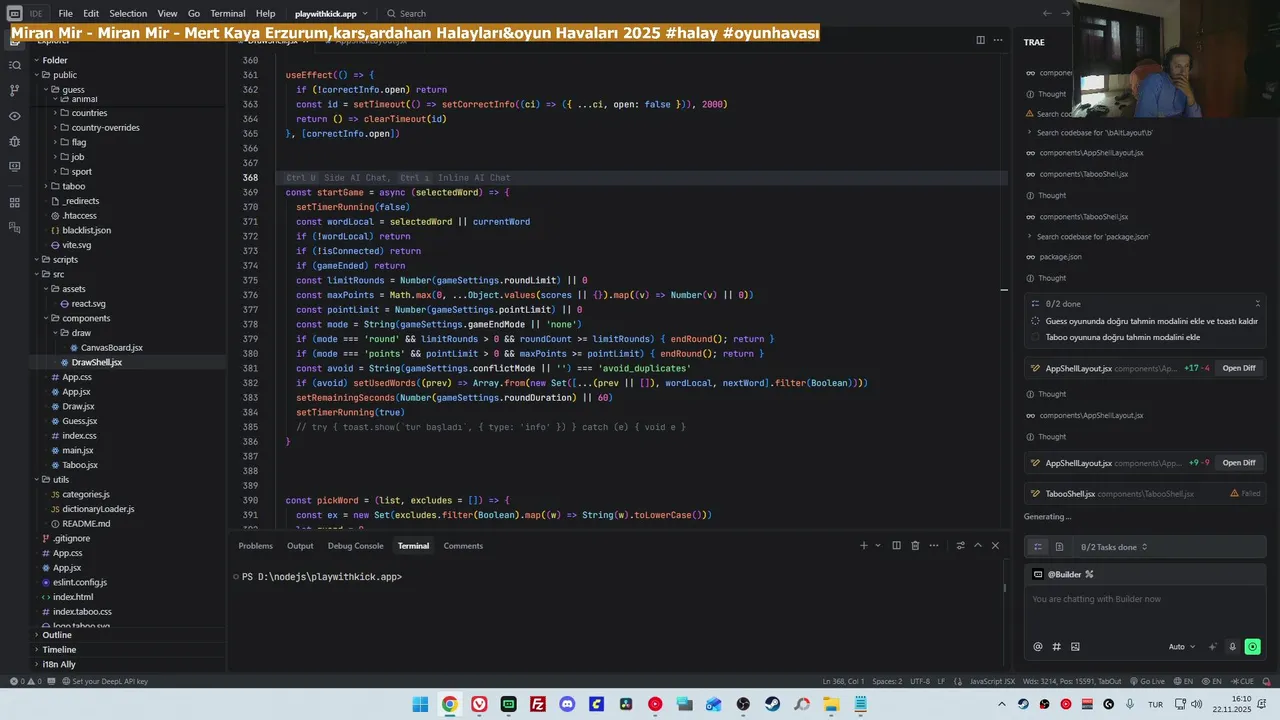Open the Selection menu
This screenshot has height=720, width=1280.
point(128,14)
